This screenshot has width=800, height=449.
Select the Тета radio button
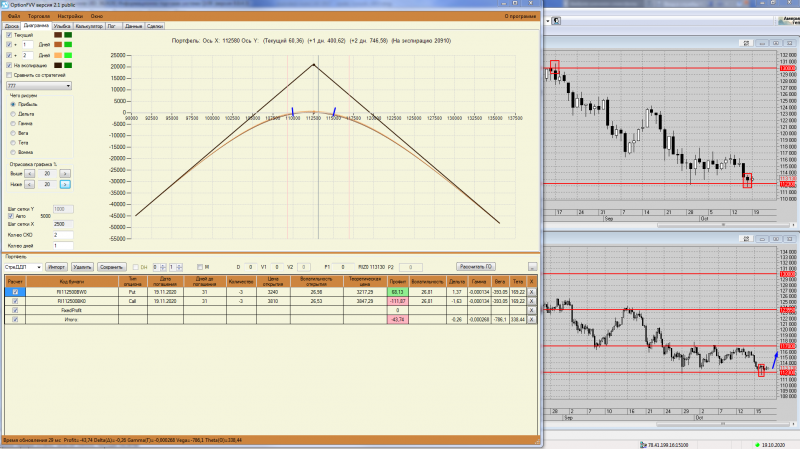coord(13,142)
